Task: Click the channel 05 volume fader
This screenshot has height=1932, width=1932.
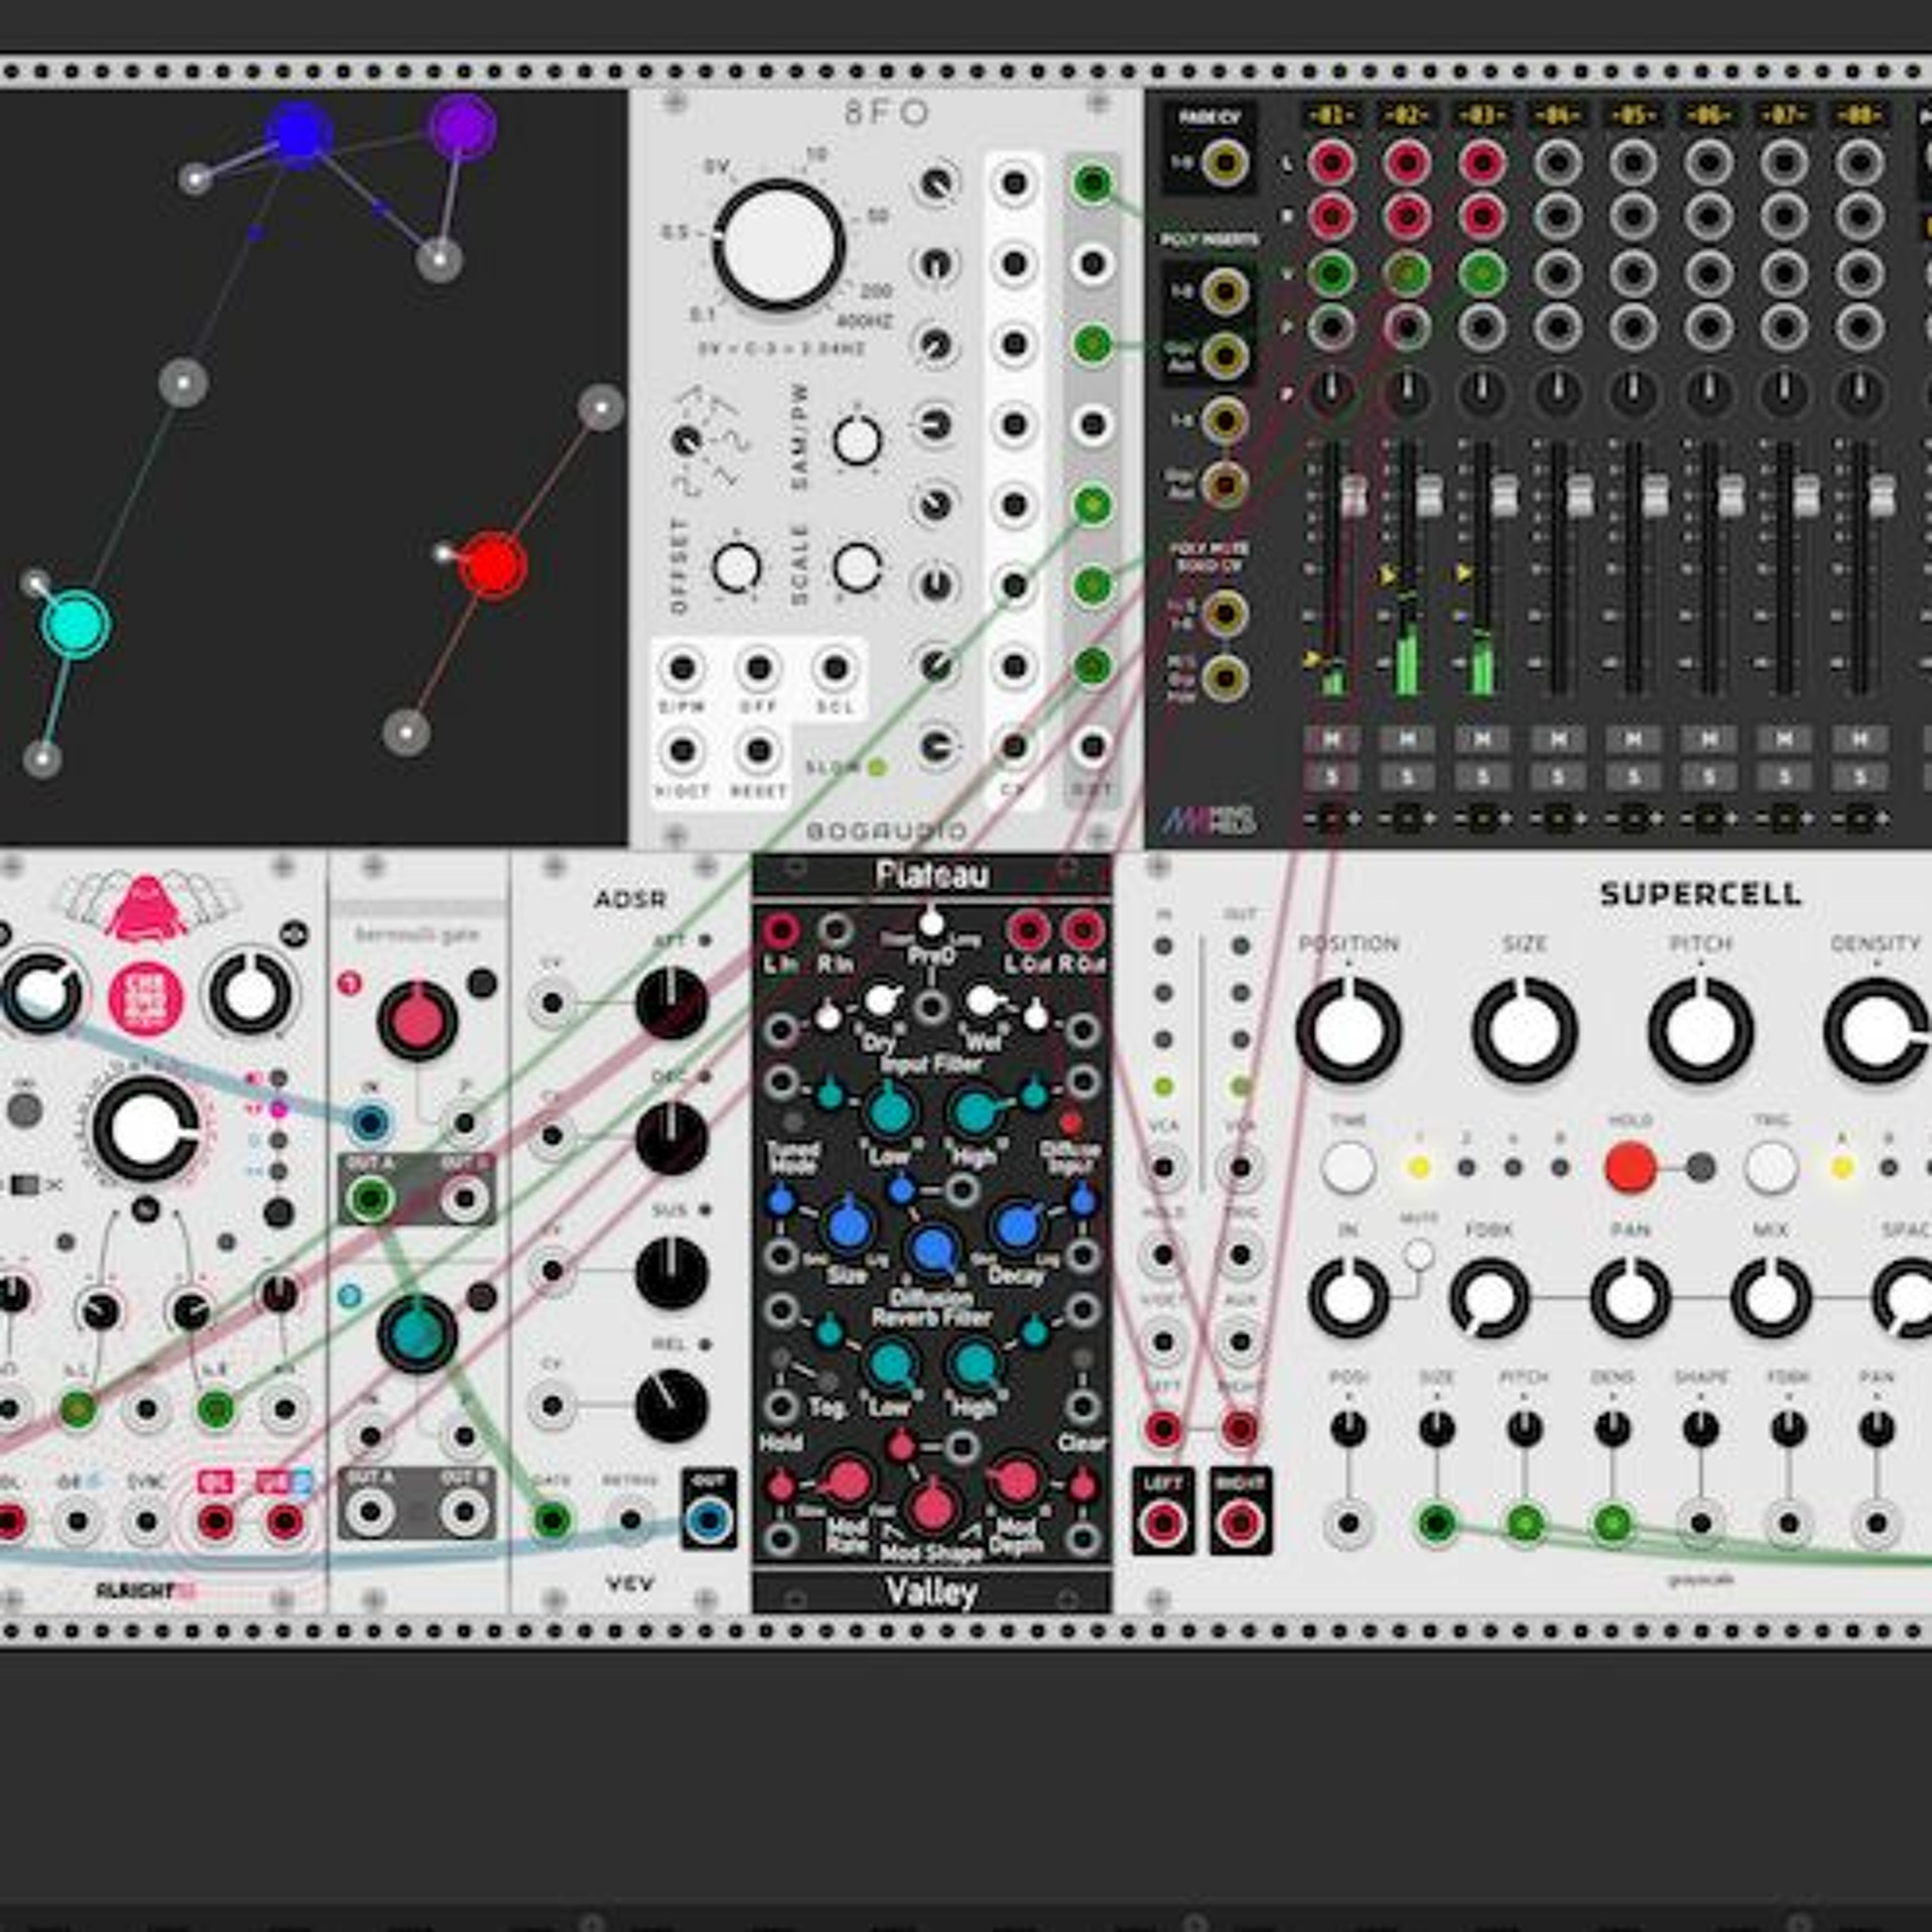Action: [x=1655, y=495]
